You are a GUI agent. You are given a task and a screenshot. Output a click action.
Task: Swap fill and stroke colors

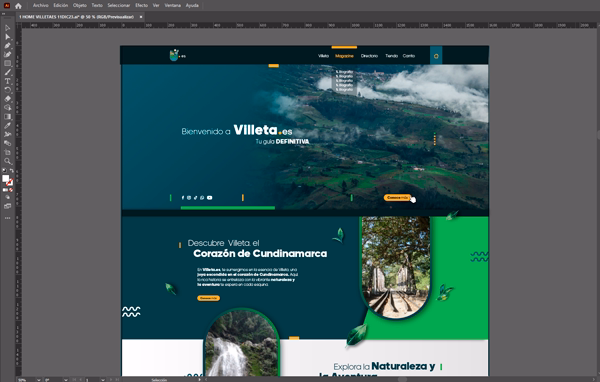tap(11, 170)
